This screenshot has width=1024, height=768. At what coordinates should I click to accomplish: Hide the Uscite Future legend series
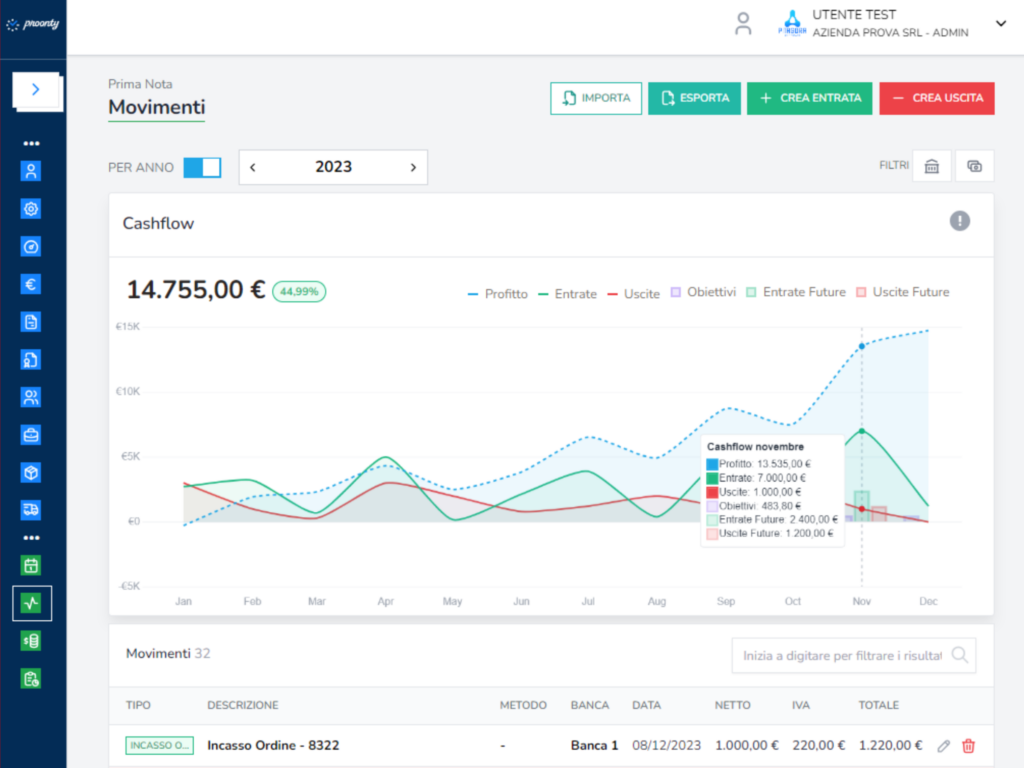pos(901,292)
